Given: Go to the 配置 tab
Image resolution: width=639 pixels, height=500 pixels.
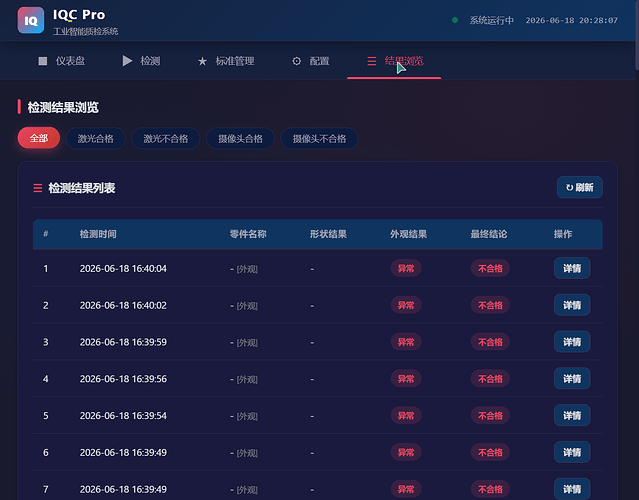Looking at the screenshot, I should click(311, 61).
